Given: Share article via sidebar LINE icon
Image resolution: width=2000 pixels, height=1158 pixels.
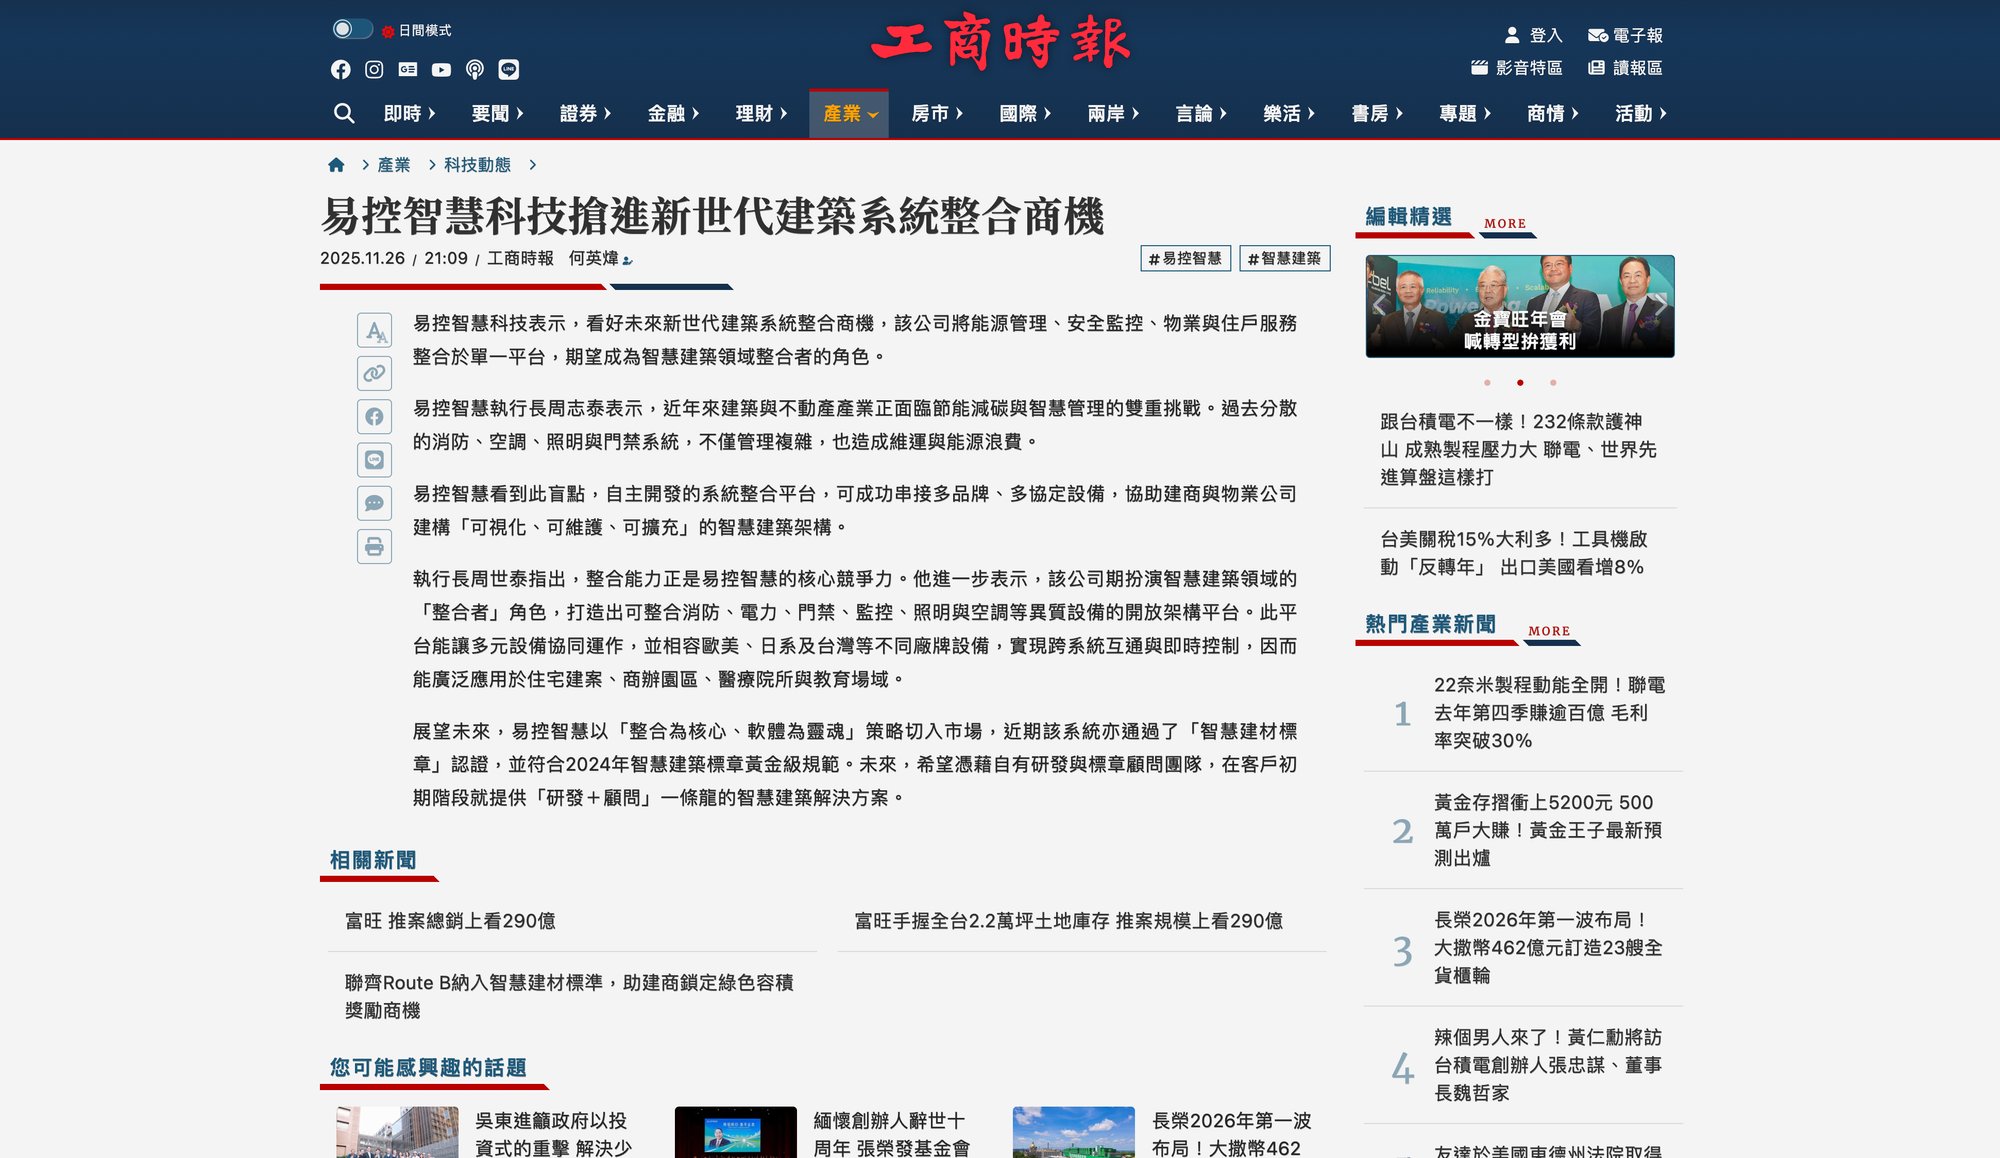Looking at the screenshot, I should tap(374, 460).
